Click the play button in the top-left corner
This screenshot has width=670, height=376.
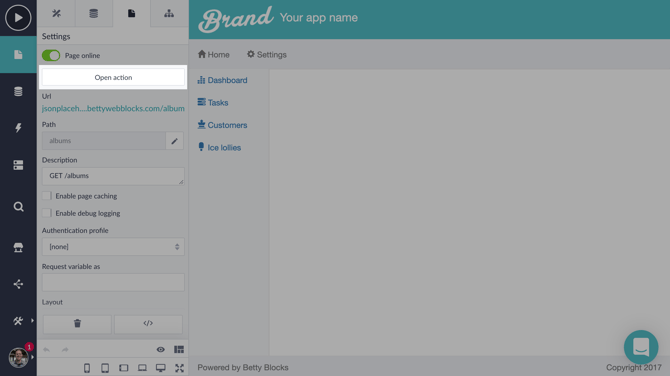click(18, 18)
